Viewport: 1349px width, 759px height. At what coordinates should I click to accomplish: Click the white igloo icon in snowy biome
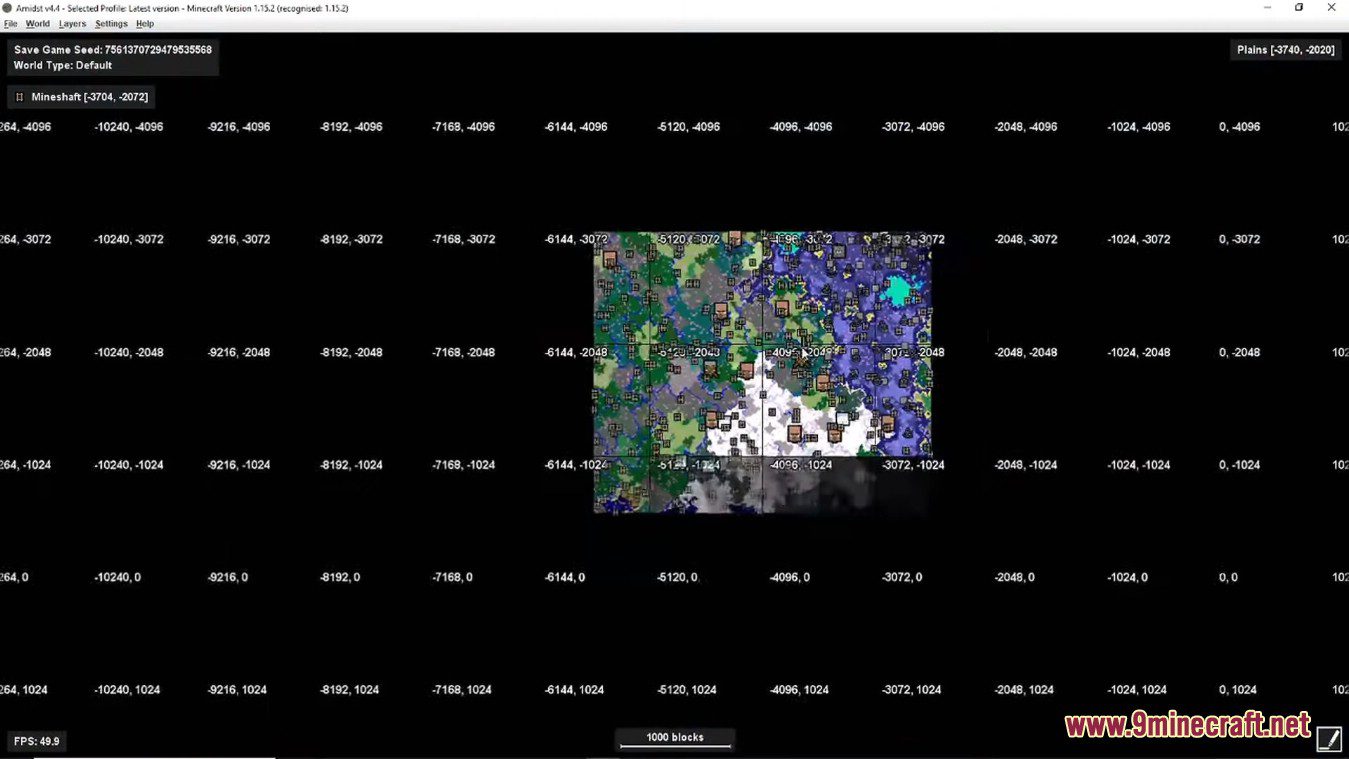click(x=842, y=418)
